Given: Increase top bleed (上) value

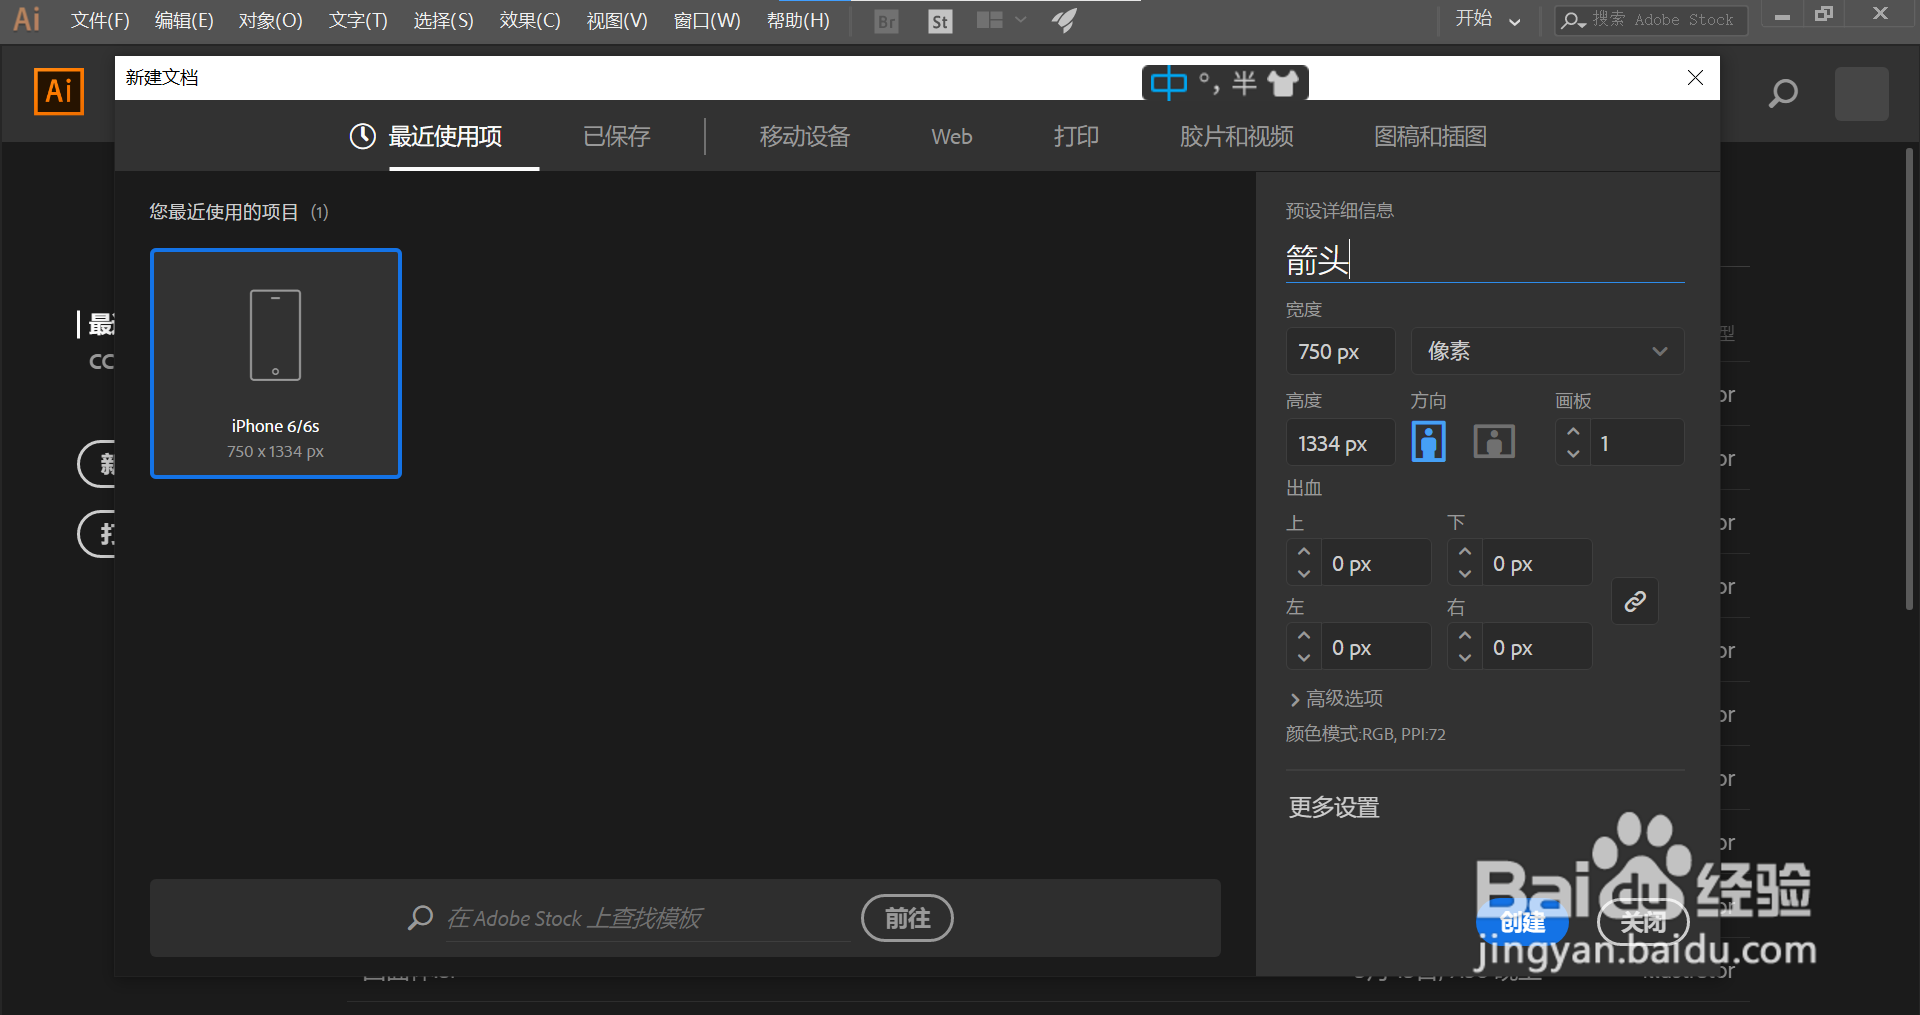Looking at the screenshot, I should 1303,552.
